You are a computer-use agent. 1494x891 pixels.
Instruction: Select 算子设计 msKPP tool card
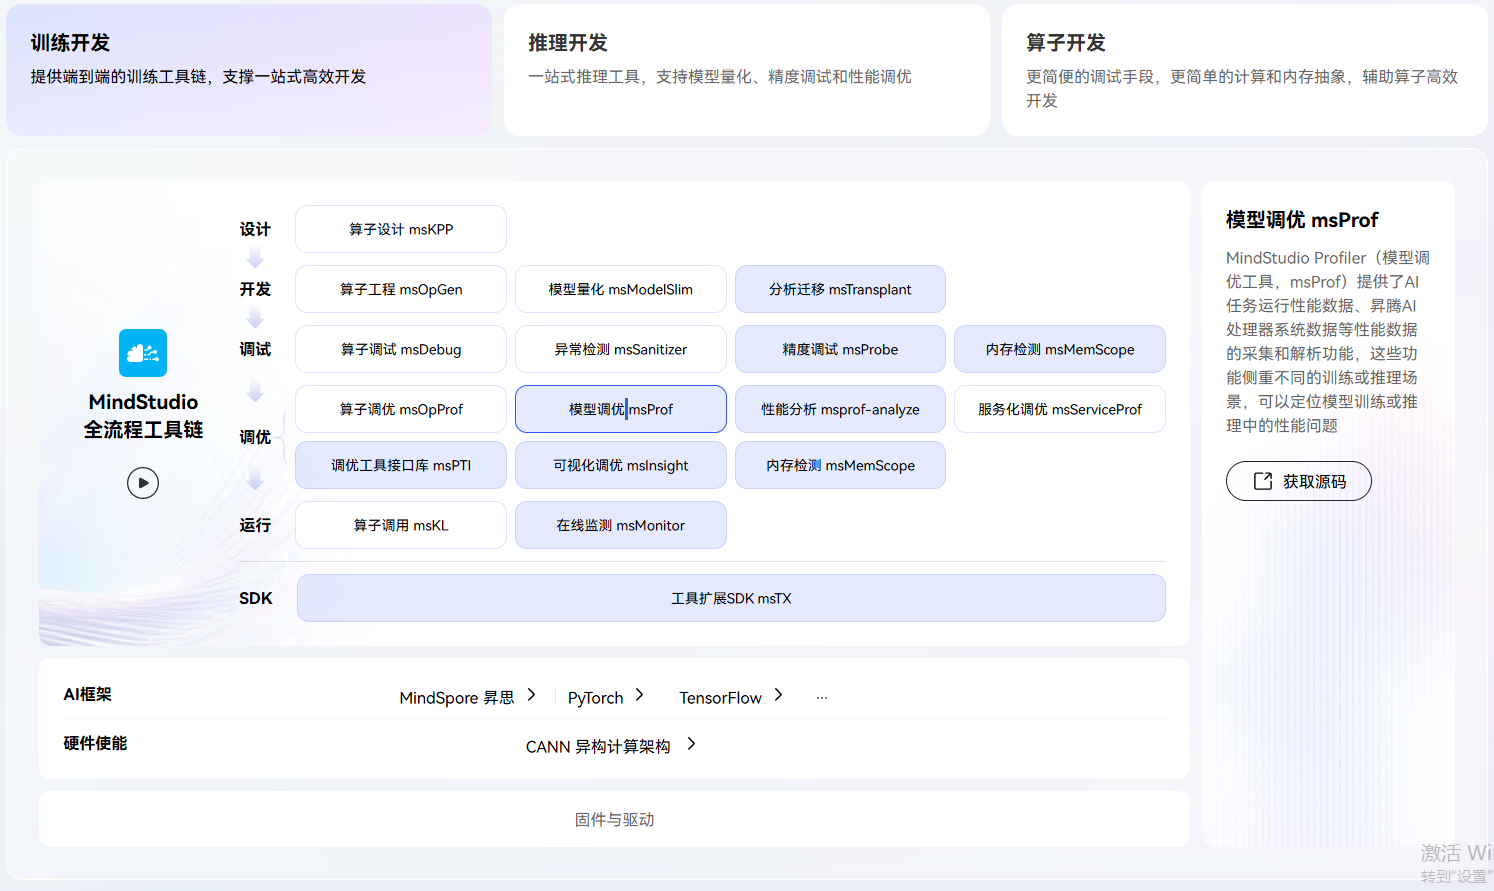tap(401, 229)
